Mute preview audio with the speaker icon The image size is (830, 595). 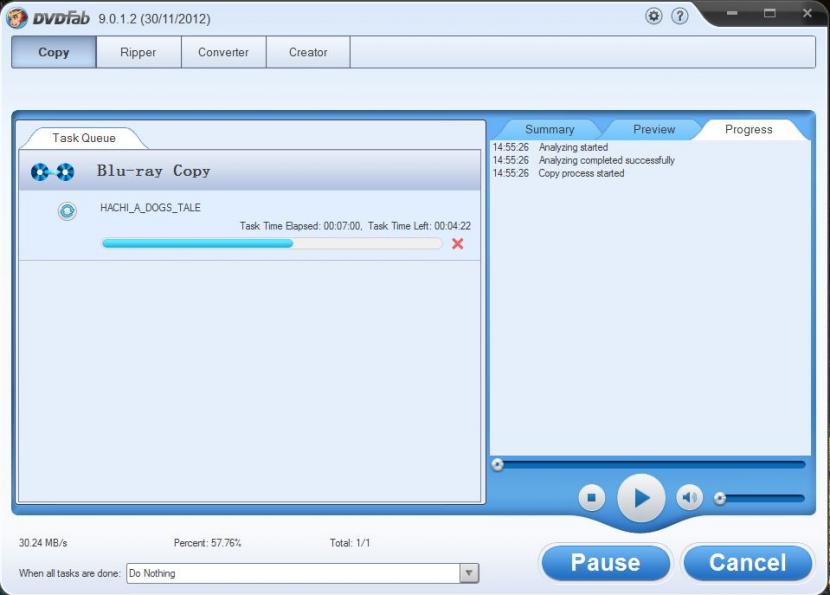689,498
